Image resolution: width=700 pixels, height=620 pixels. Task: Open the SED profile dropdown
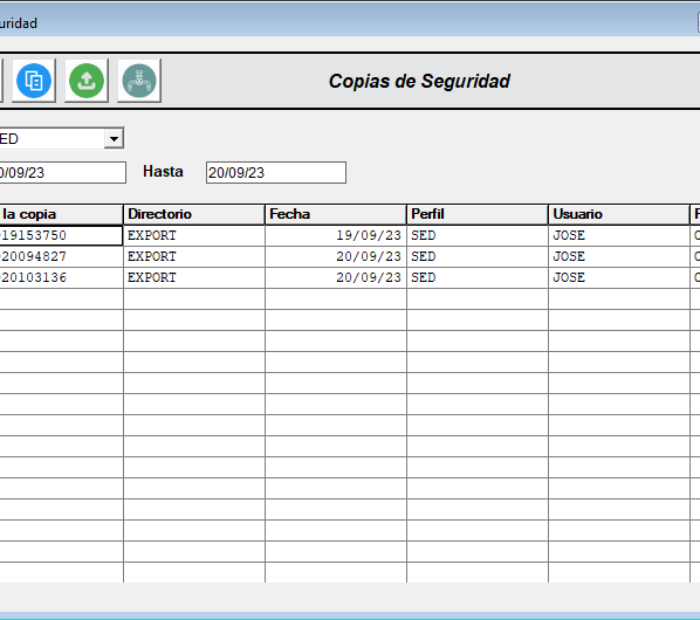114,139
